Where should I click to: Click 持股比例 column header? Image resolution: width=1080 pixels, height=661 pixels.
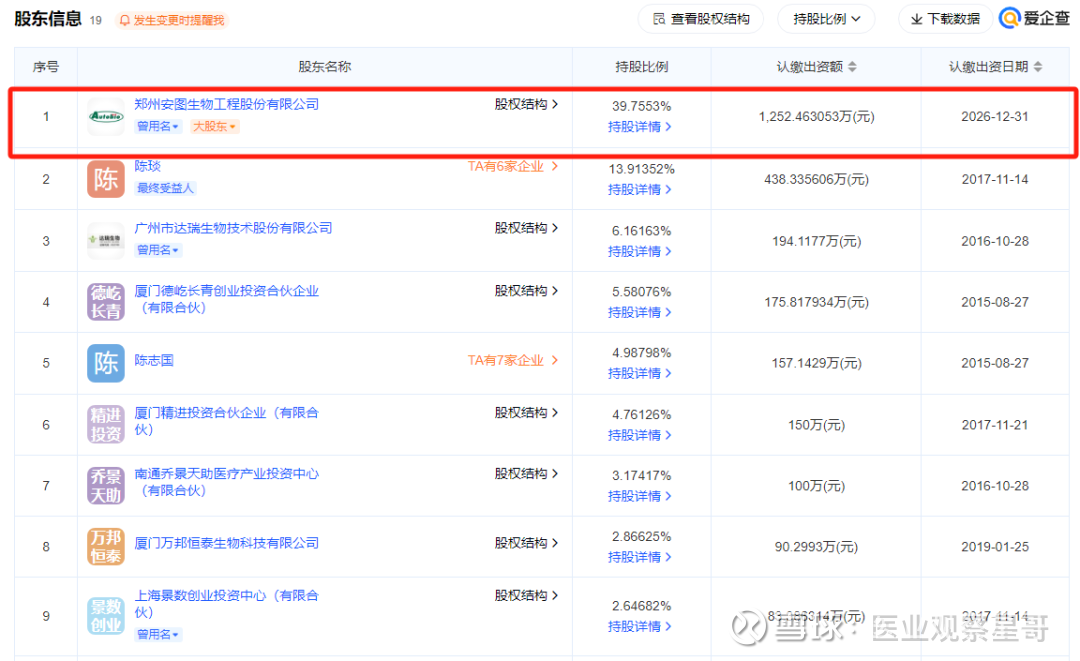click(x=642, y=67)
